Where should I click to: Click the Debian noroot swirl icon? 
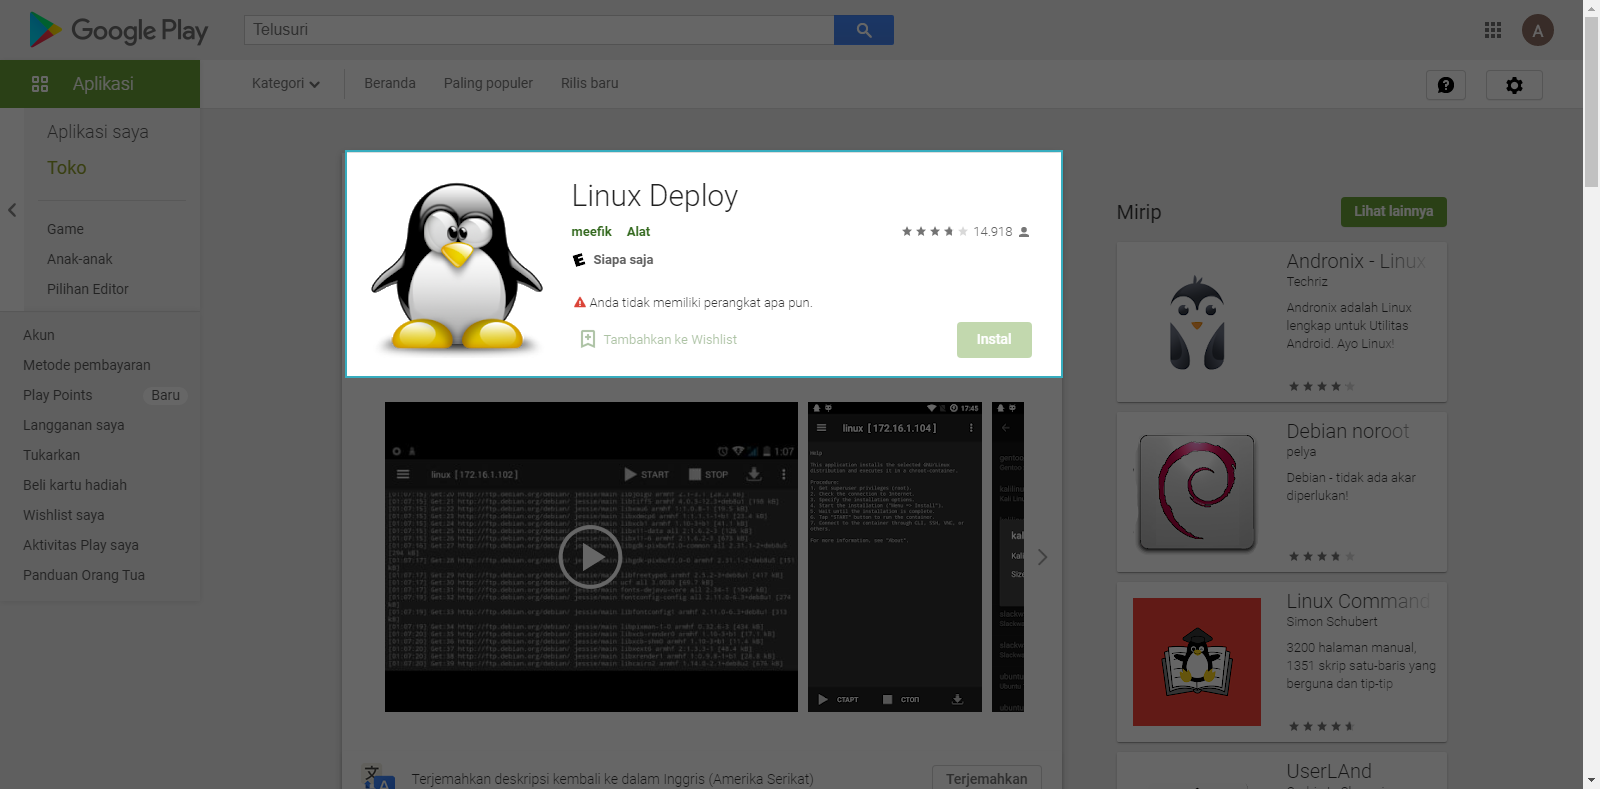click(1197, 492)
